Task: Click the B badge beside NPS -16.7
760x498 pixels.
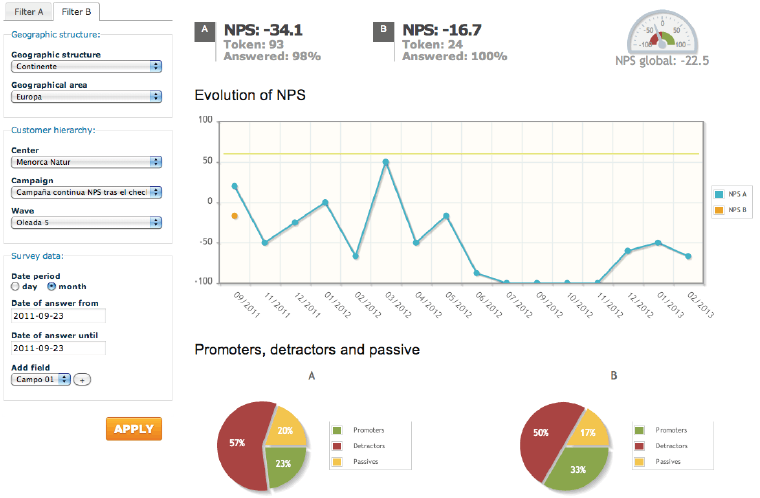Action: [x=383, y=31]
